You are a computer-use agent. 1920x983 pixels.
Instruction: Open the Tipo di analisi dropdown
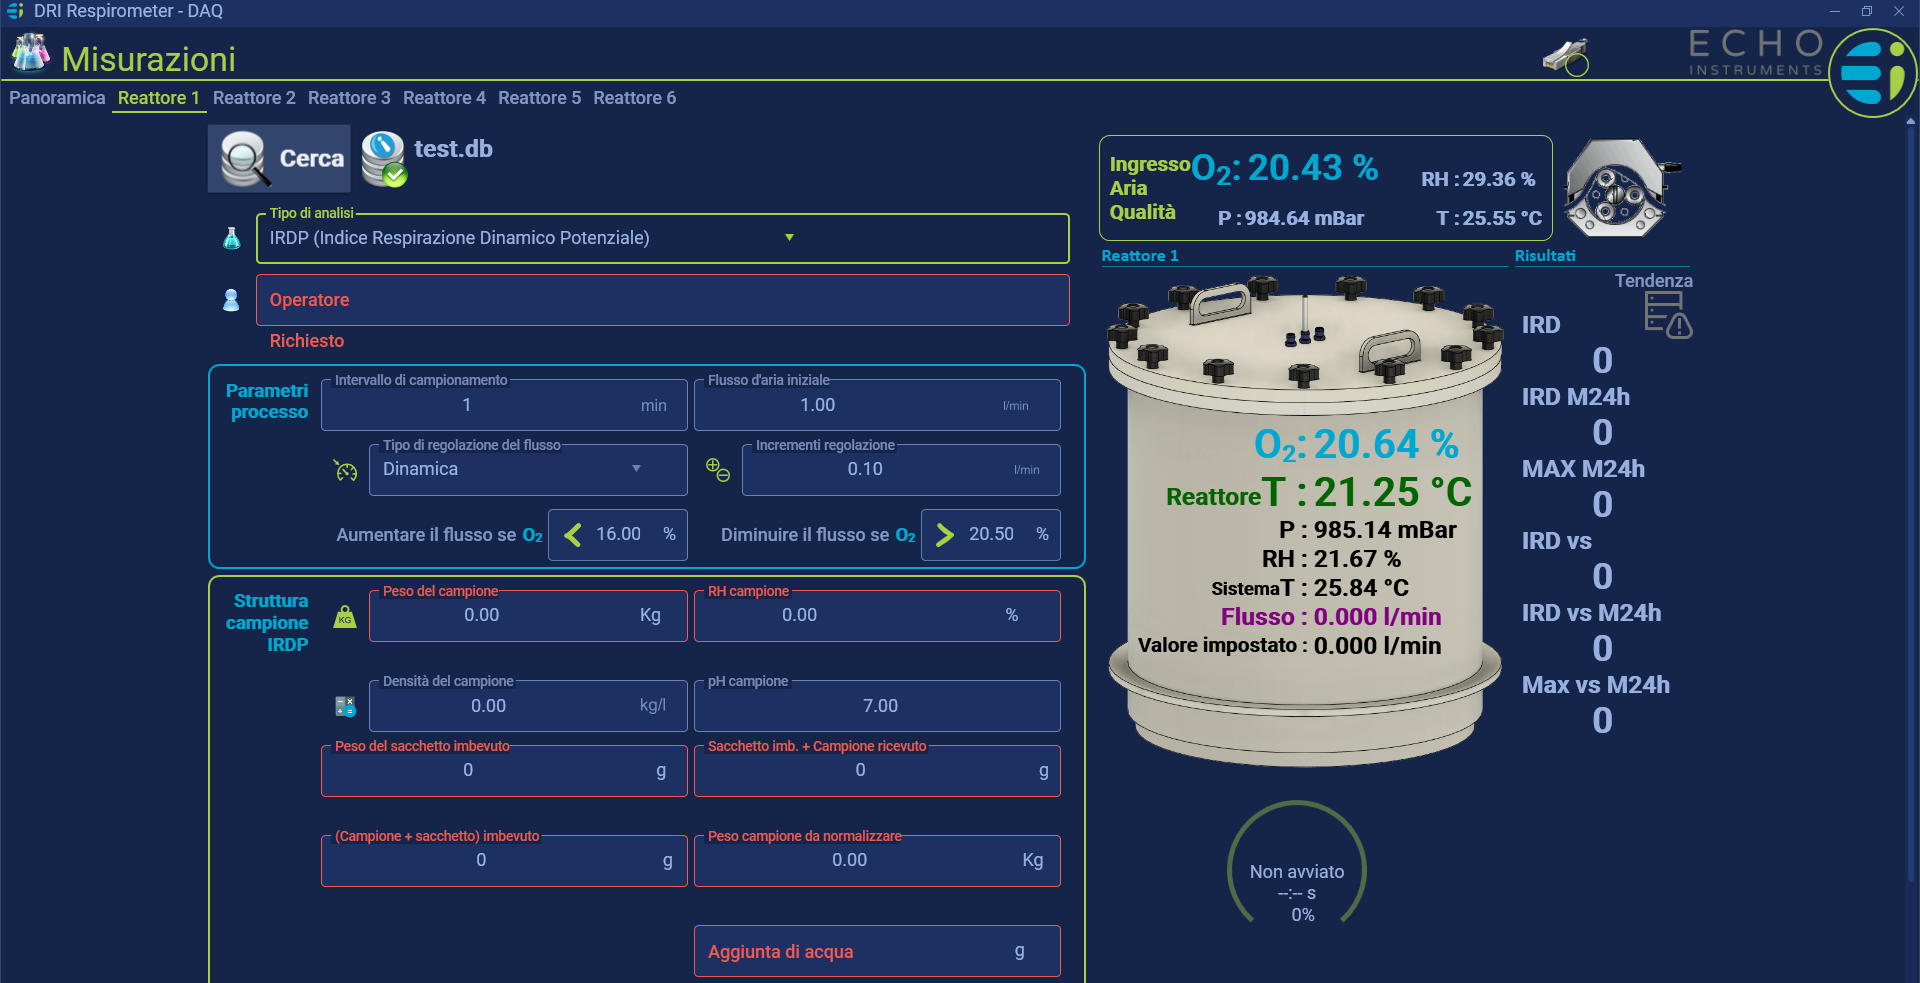pyautogui.click(x=789, y=238)
